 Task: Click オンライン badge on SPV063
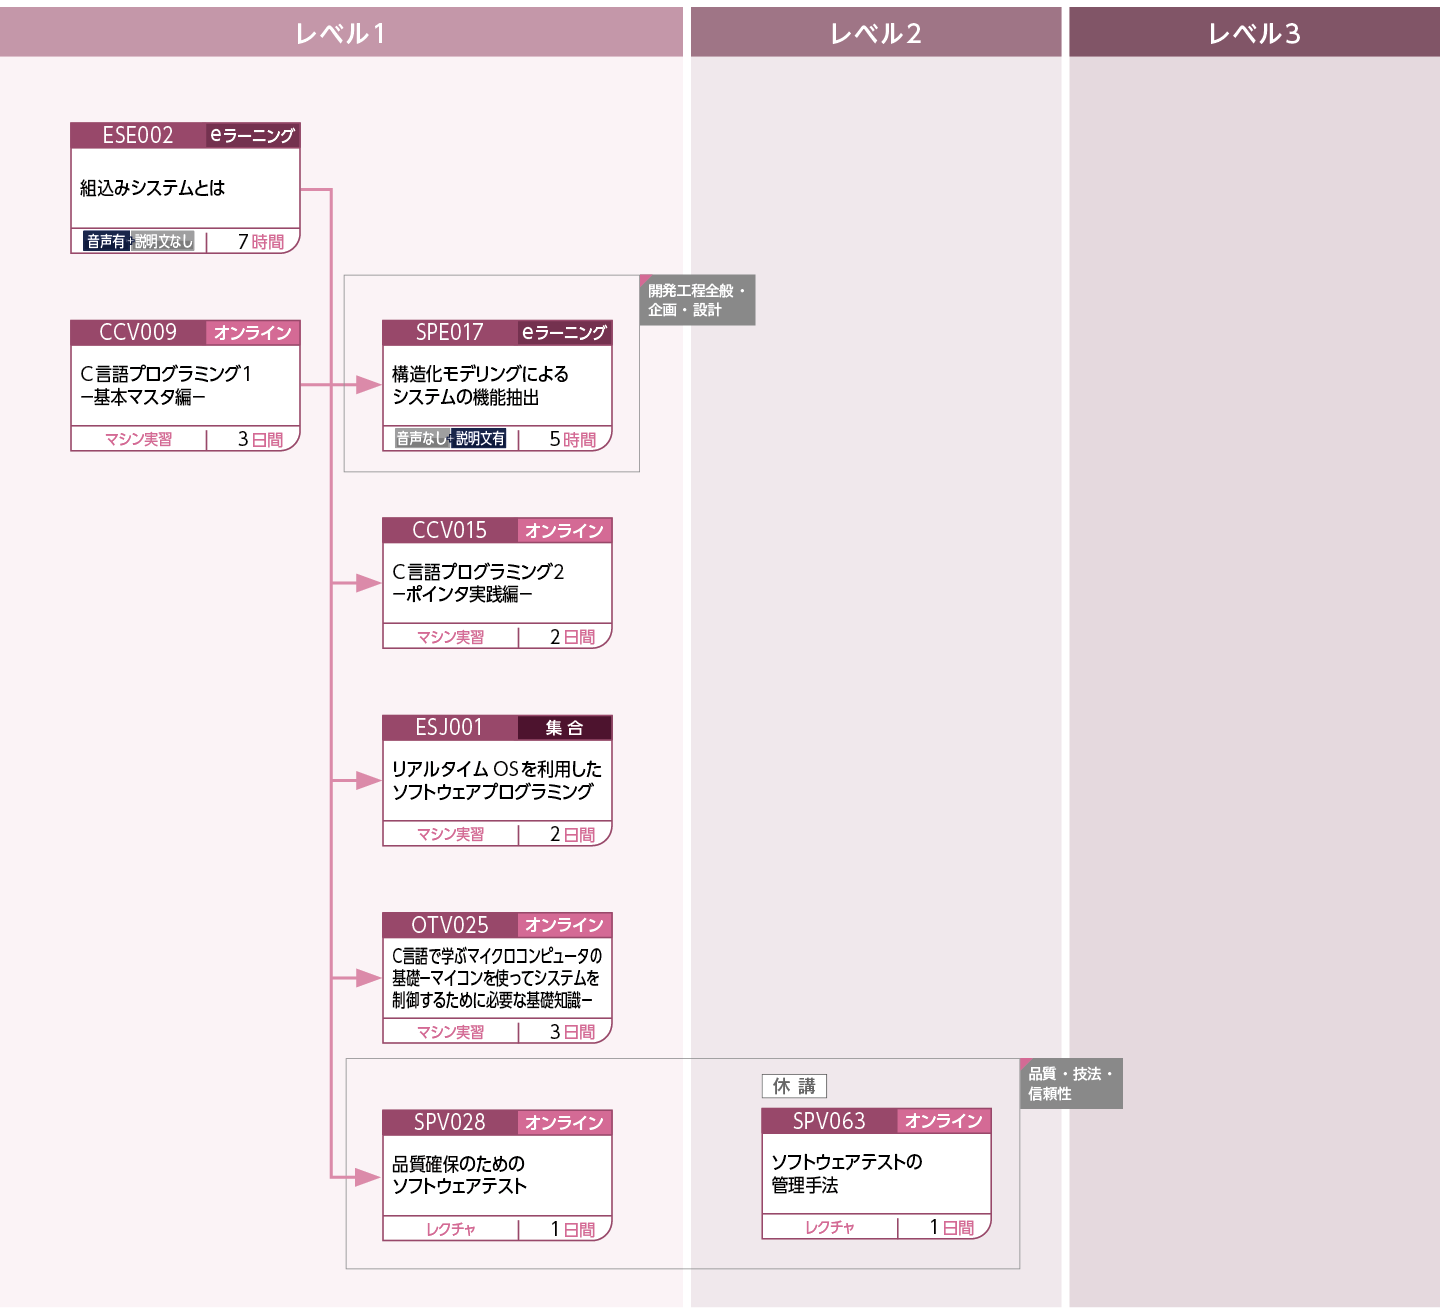point(943,1121)
